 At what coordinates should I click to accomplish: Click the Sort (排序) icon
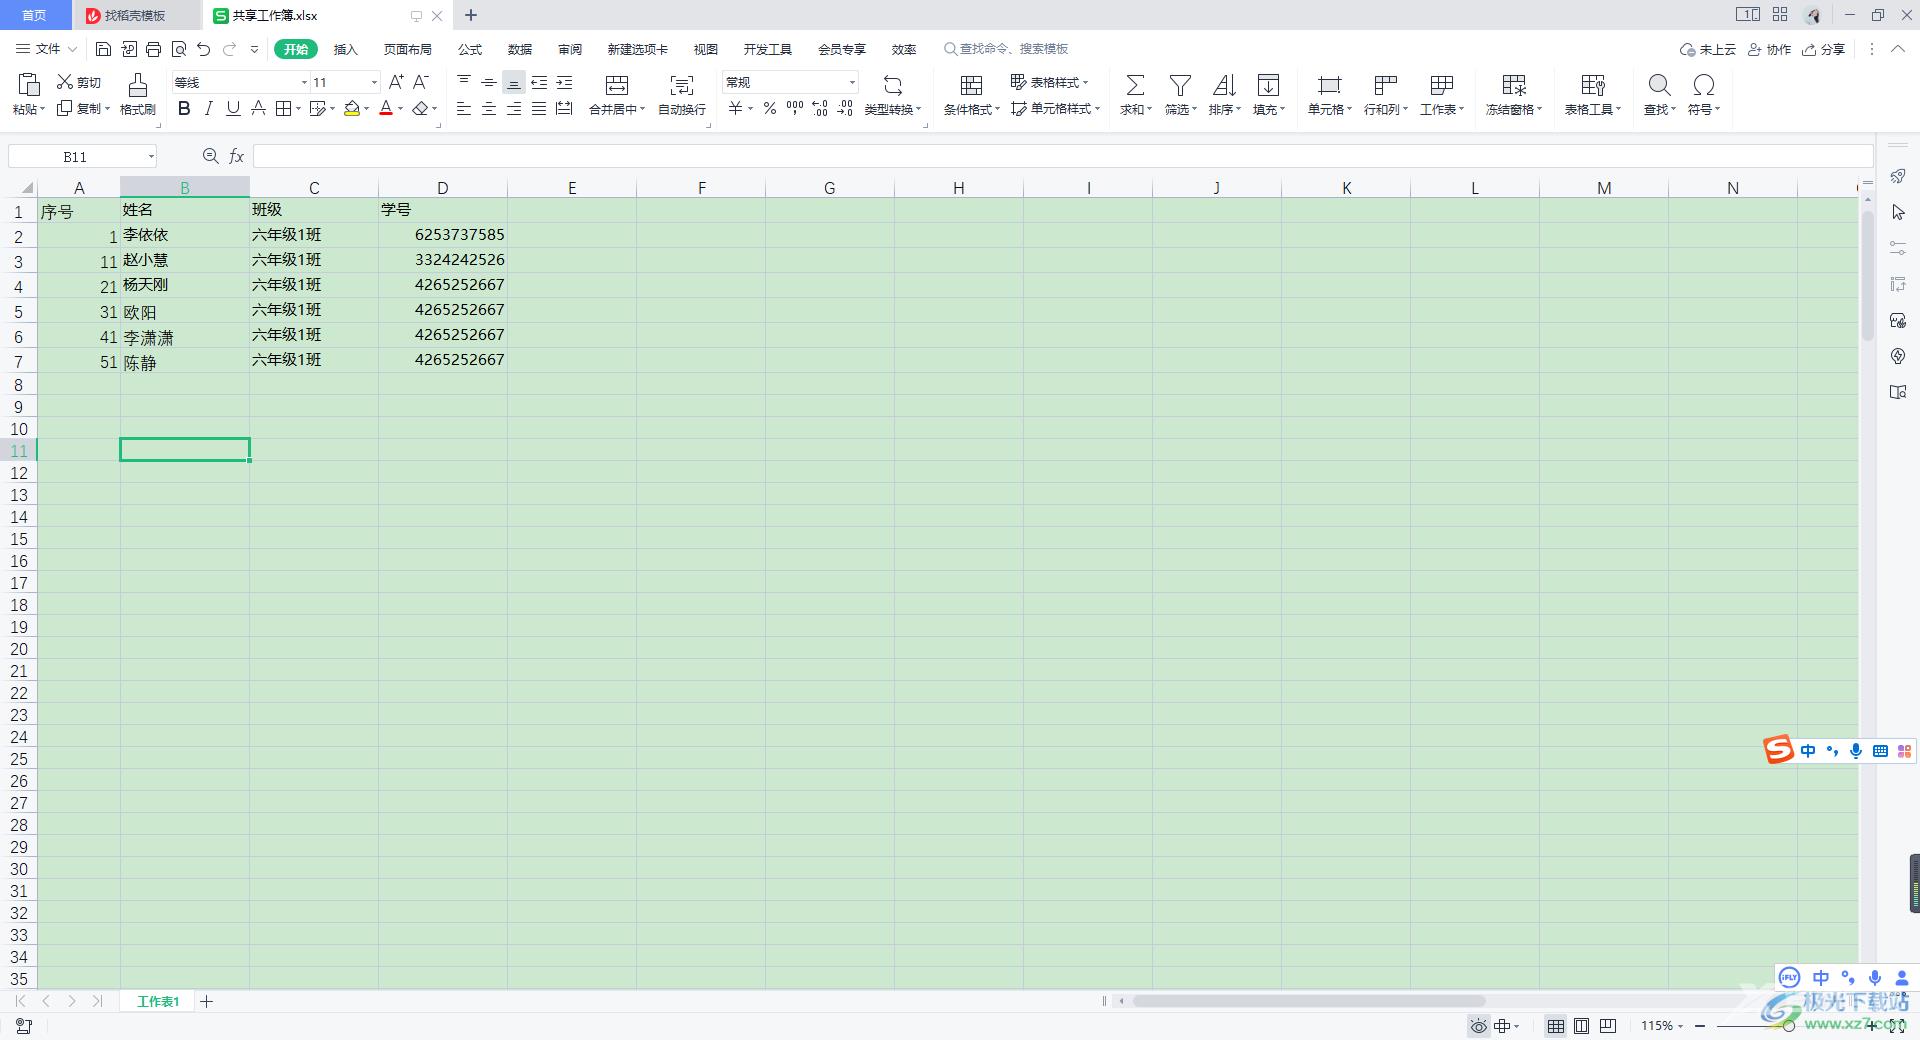tap(1224, 85)
